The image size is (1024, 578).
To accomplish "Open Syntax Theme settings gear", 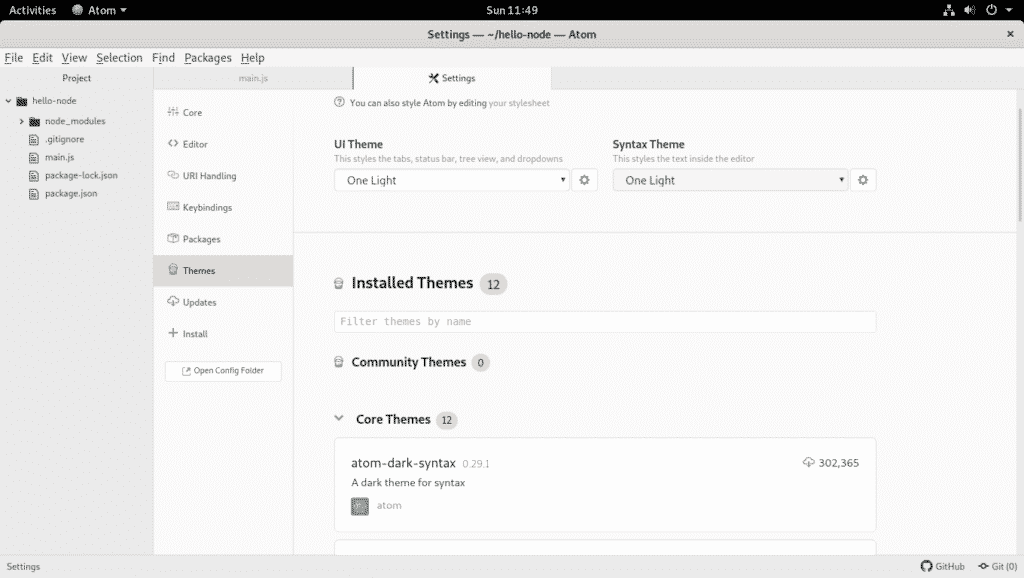I will coord(863,180).
